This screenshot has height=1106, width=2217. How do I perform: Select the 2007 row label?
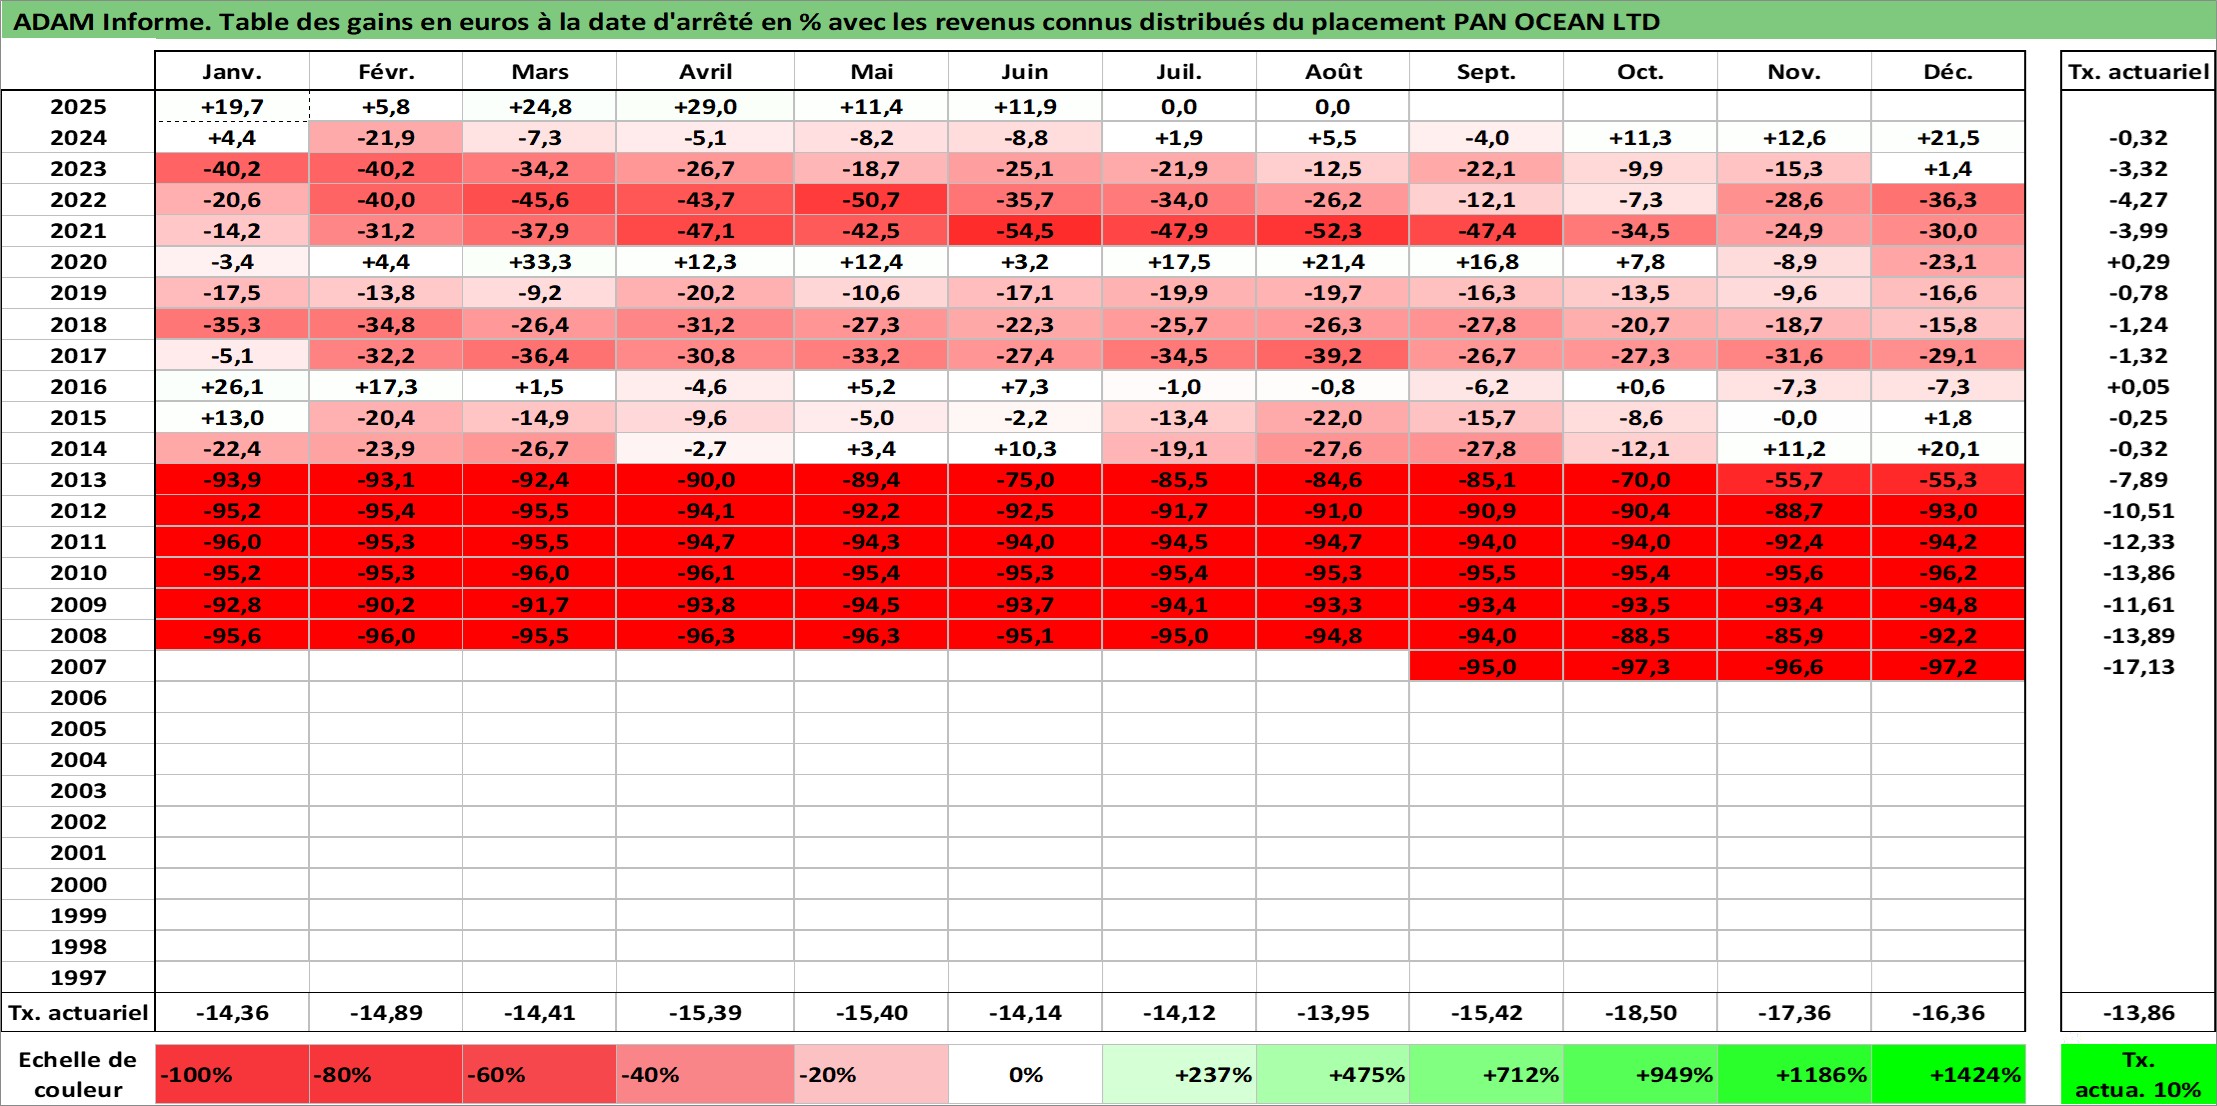78,667
